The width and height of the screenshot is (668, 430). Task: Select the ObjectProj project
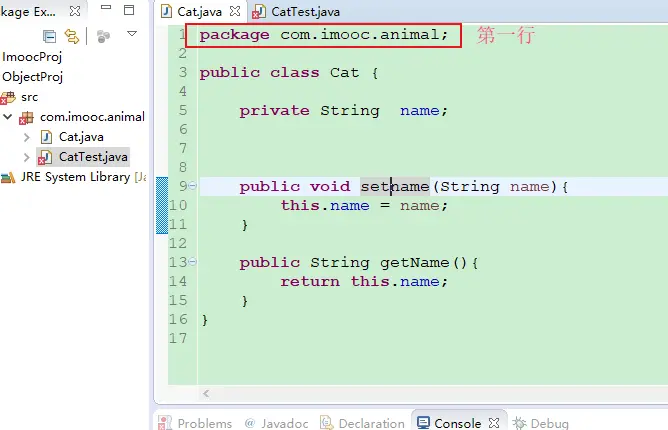coord(32,77)
